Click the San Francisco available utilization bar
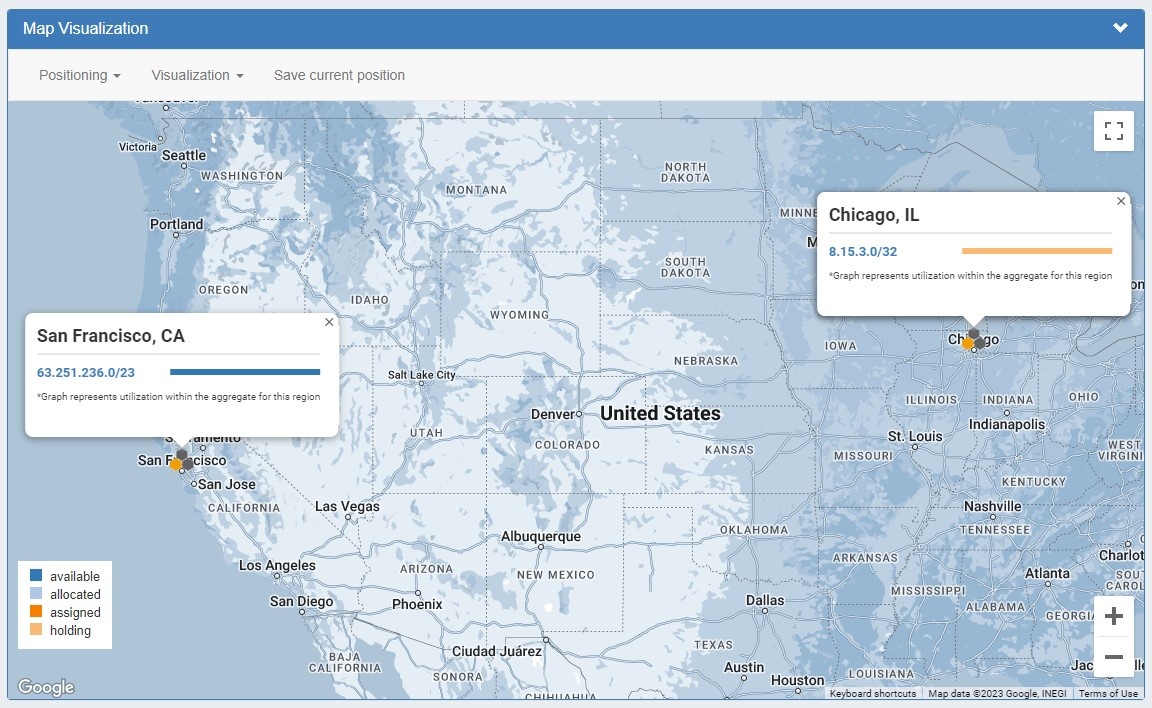The image size is (1152, 708). click(x=244, y=372)
